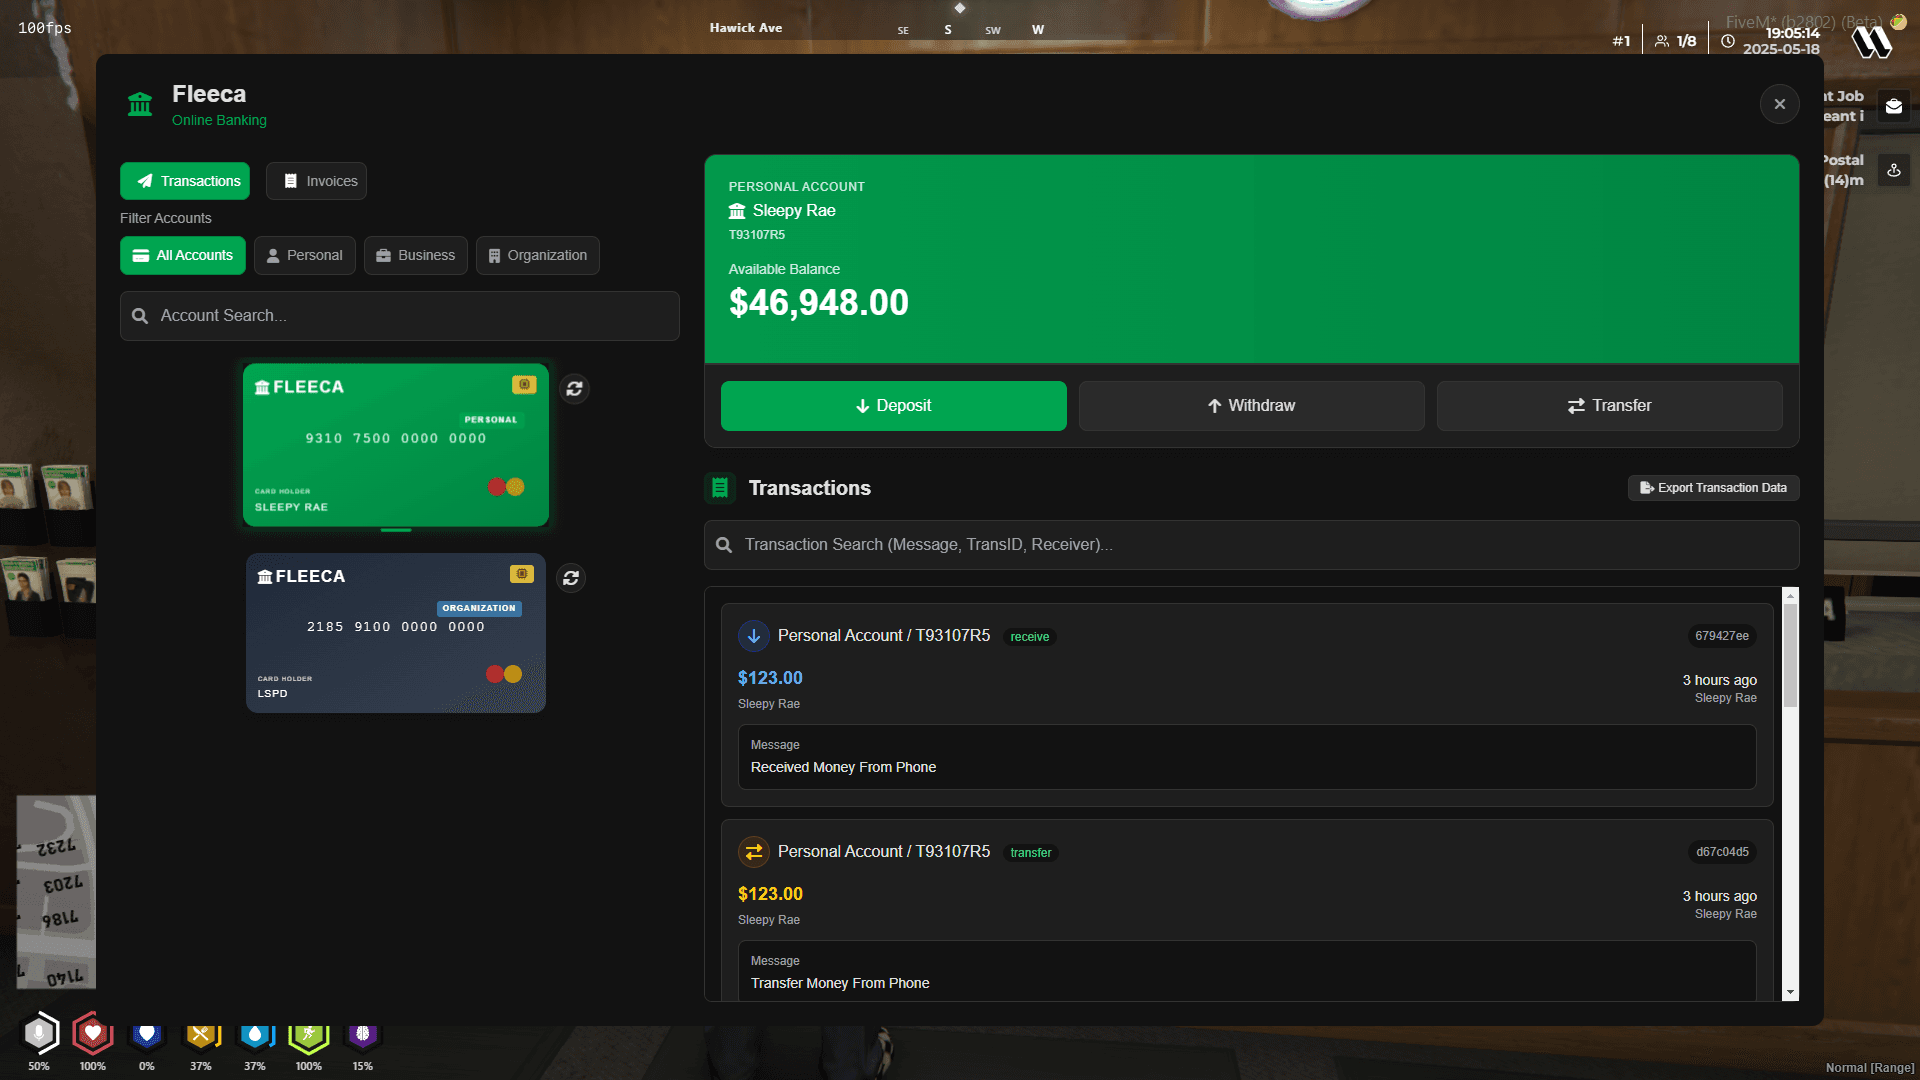The image size is (1920, 1080).
Task: Toggle the Business accounts filter
Action: (x=415, y=255)
